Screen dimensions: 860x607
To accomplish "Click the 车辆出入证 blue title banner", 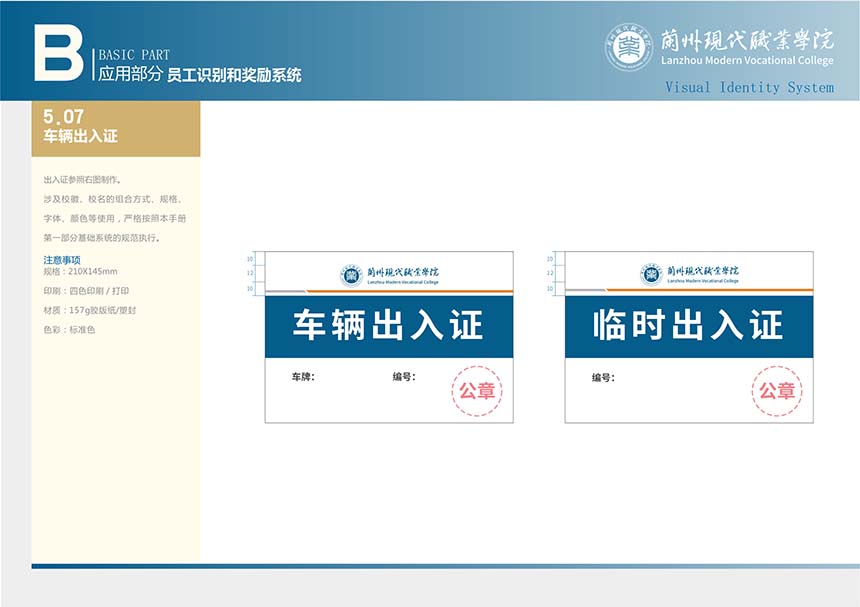I will pos(388,326).
